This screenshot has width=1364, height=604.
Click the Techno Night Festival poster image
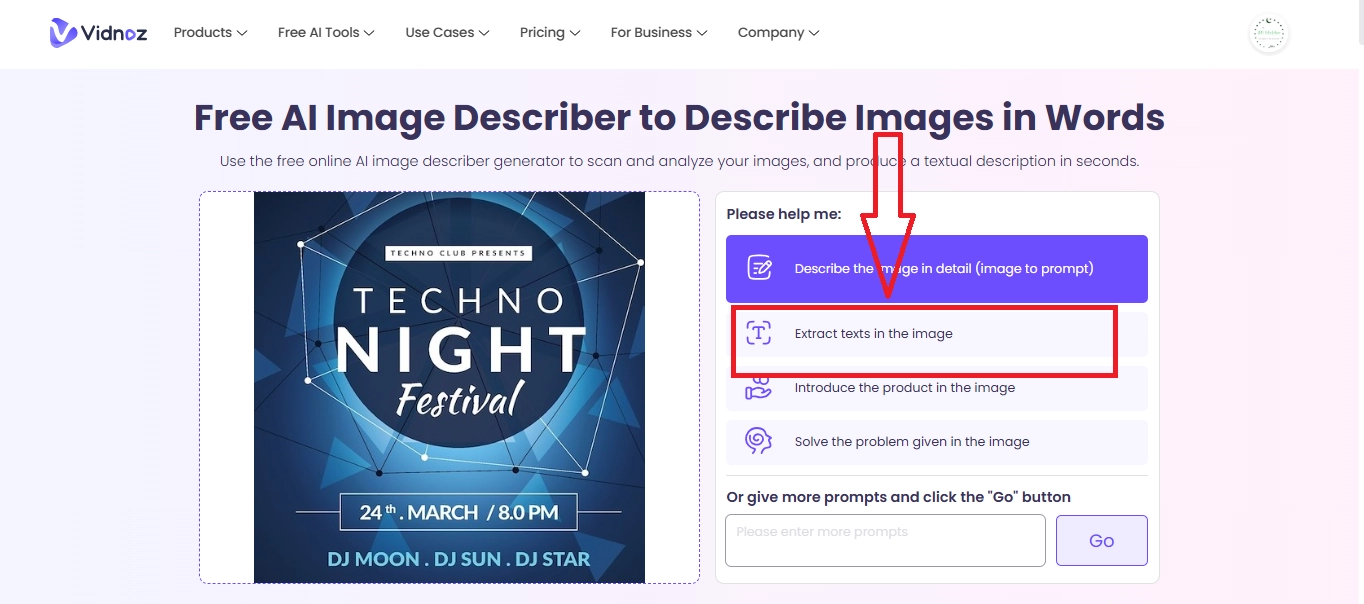[449, 387]
